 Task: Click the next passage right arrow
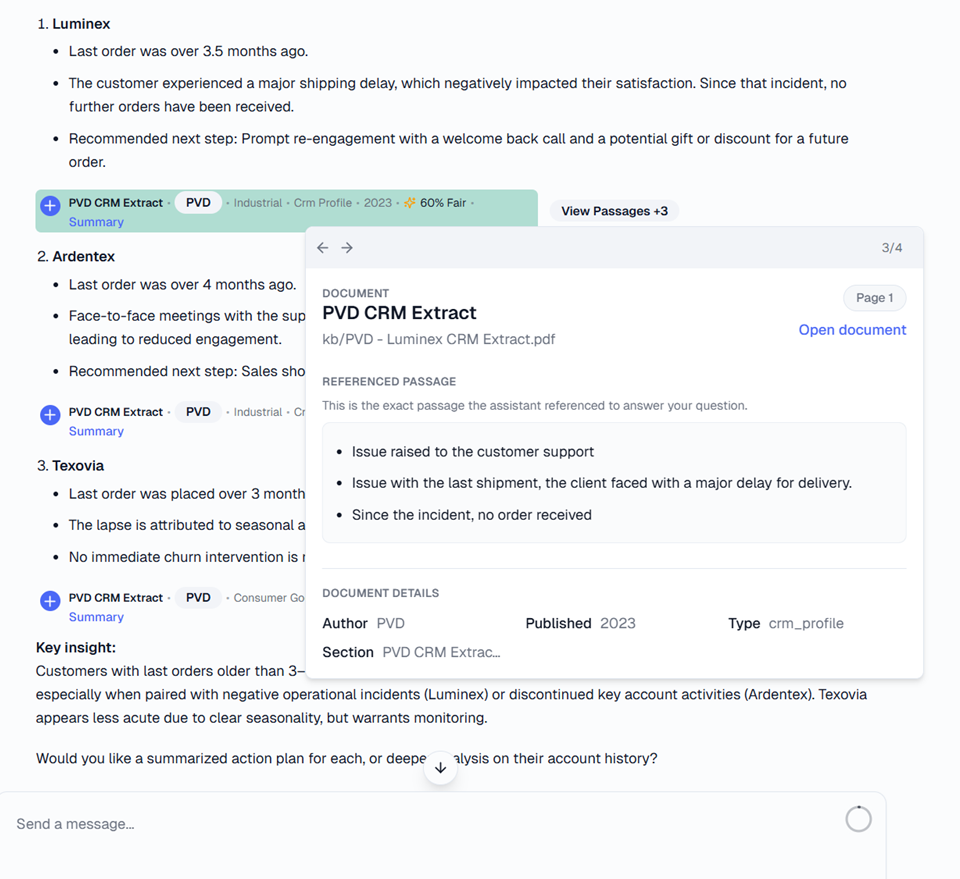(x=347, y=247)
